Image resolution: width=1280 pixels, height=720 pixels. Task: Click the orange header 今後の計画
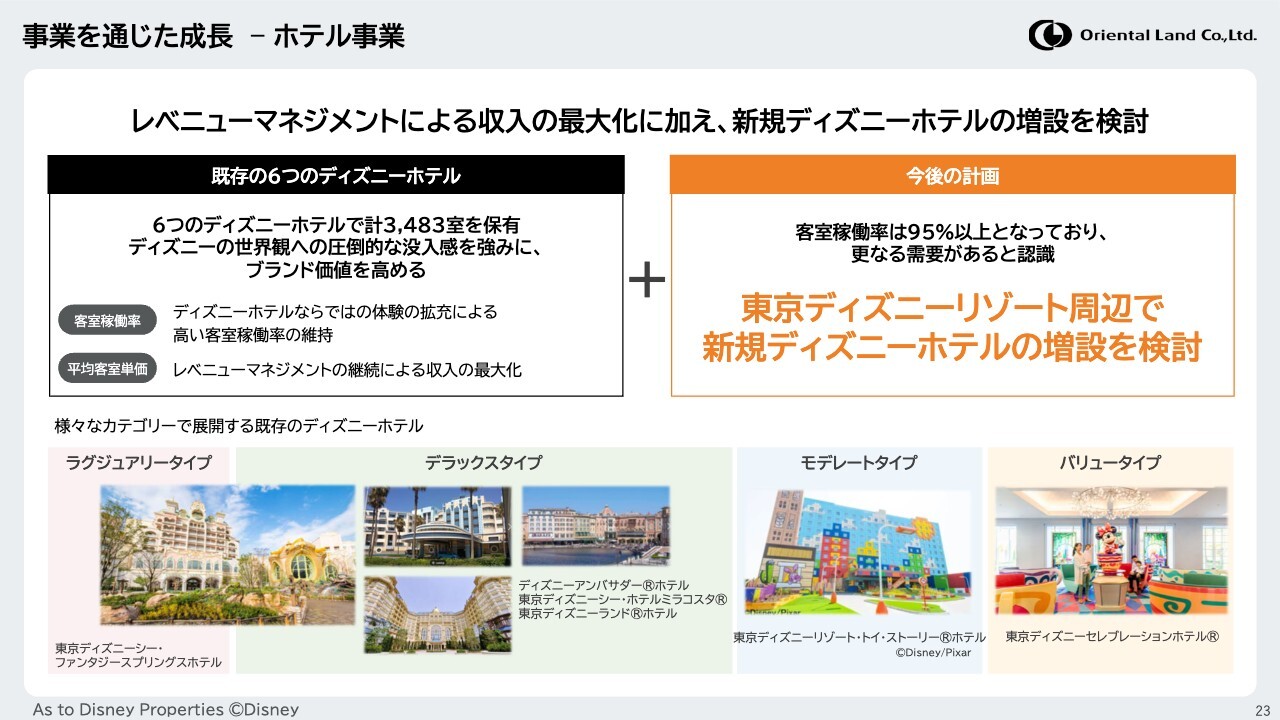[952, 175]
